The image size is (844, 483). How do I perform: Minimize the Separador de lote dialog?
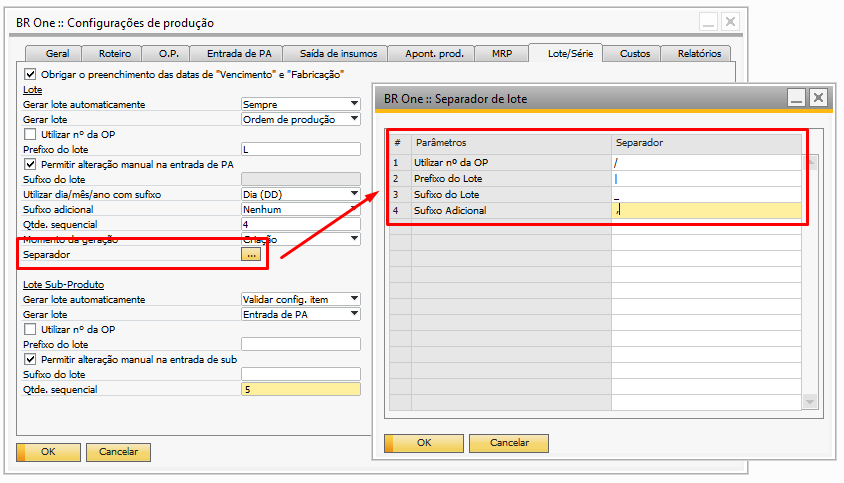tap(797, 98)
